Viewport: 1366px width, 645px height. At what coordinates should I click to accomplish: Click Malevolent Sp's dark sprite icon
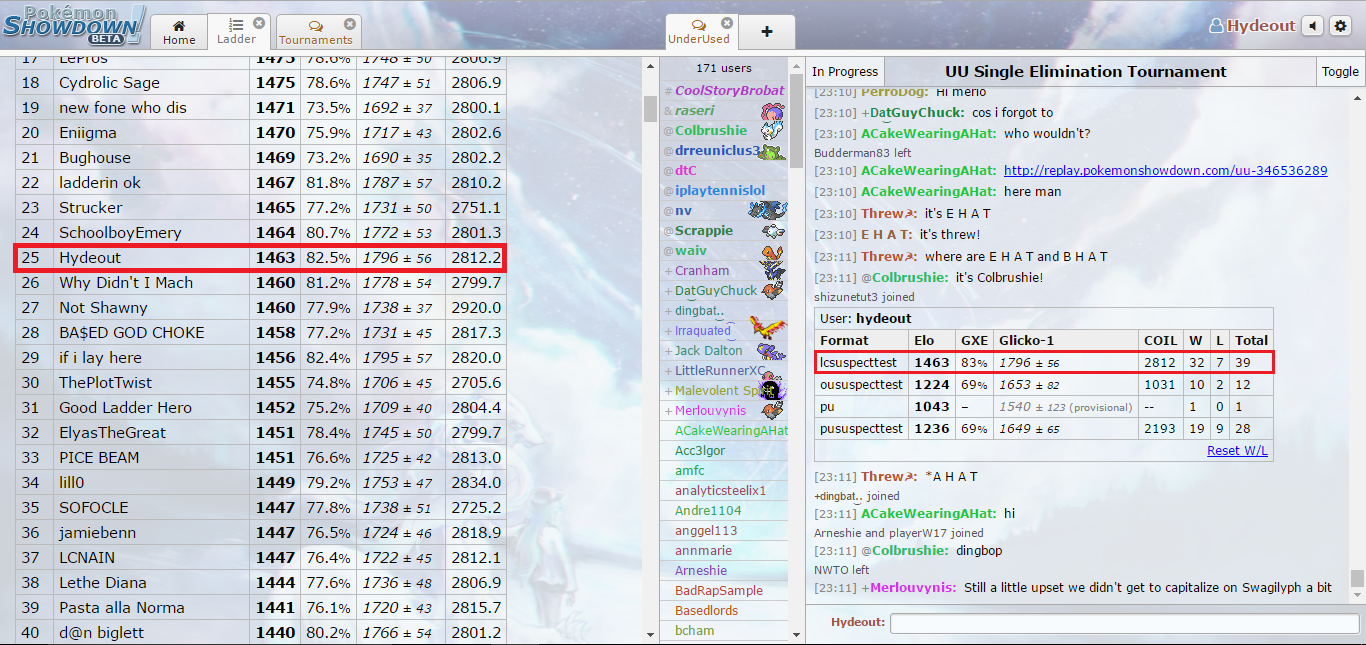pyautogui.click(x=771, y=391)
